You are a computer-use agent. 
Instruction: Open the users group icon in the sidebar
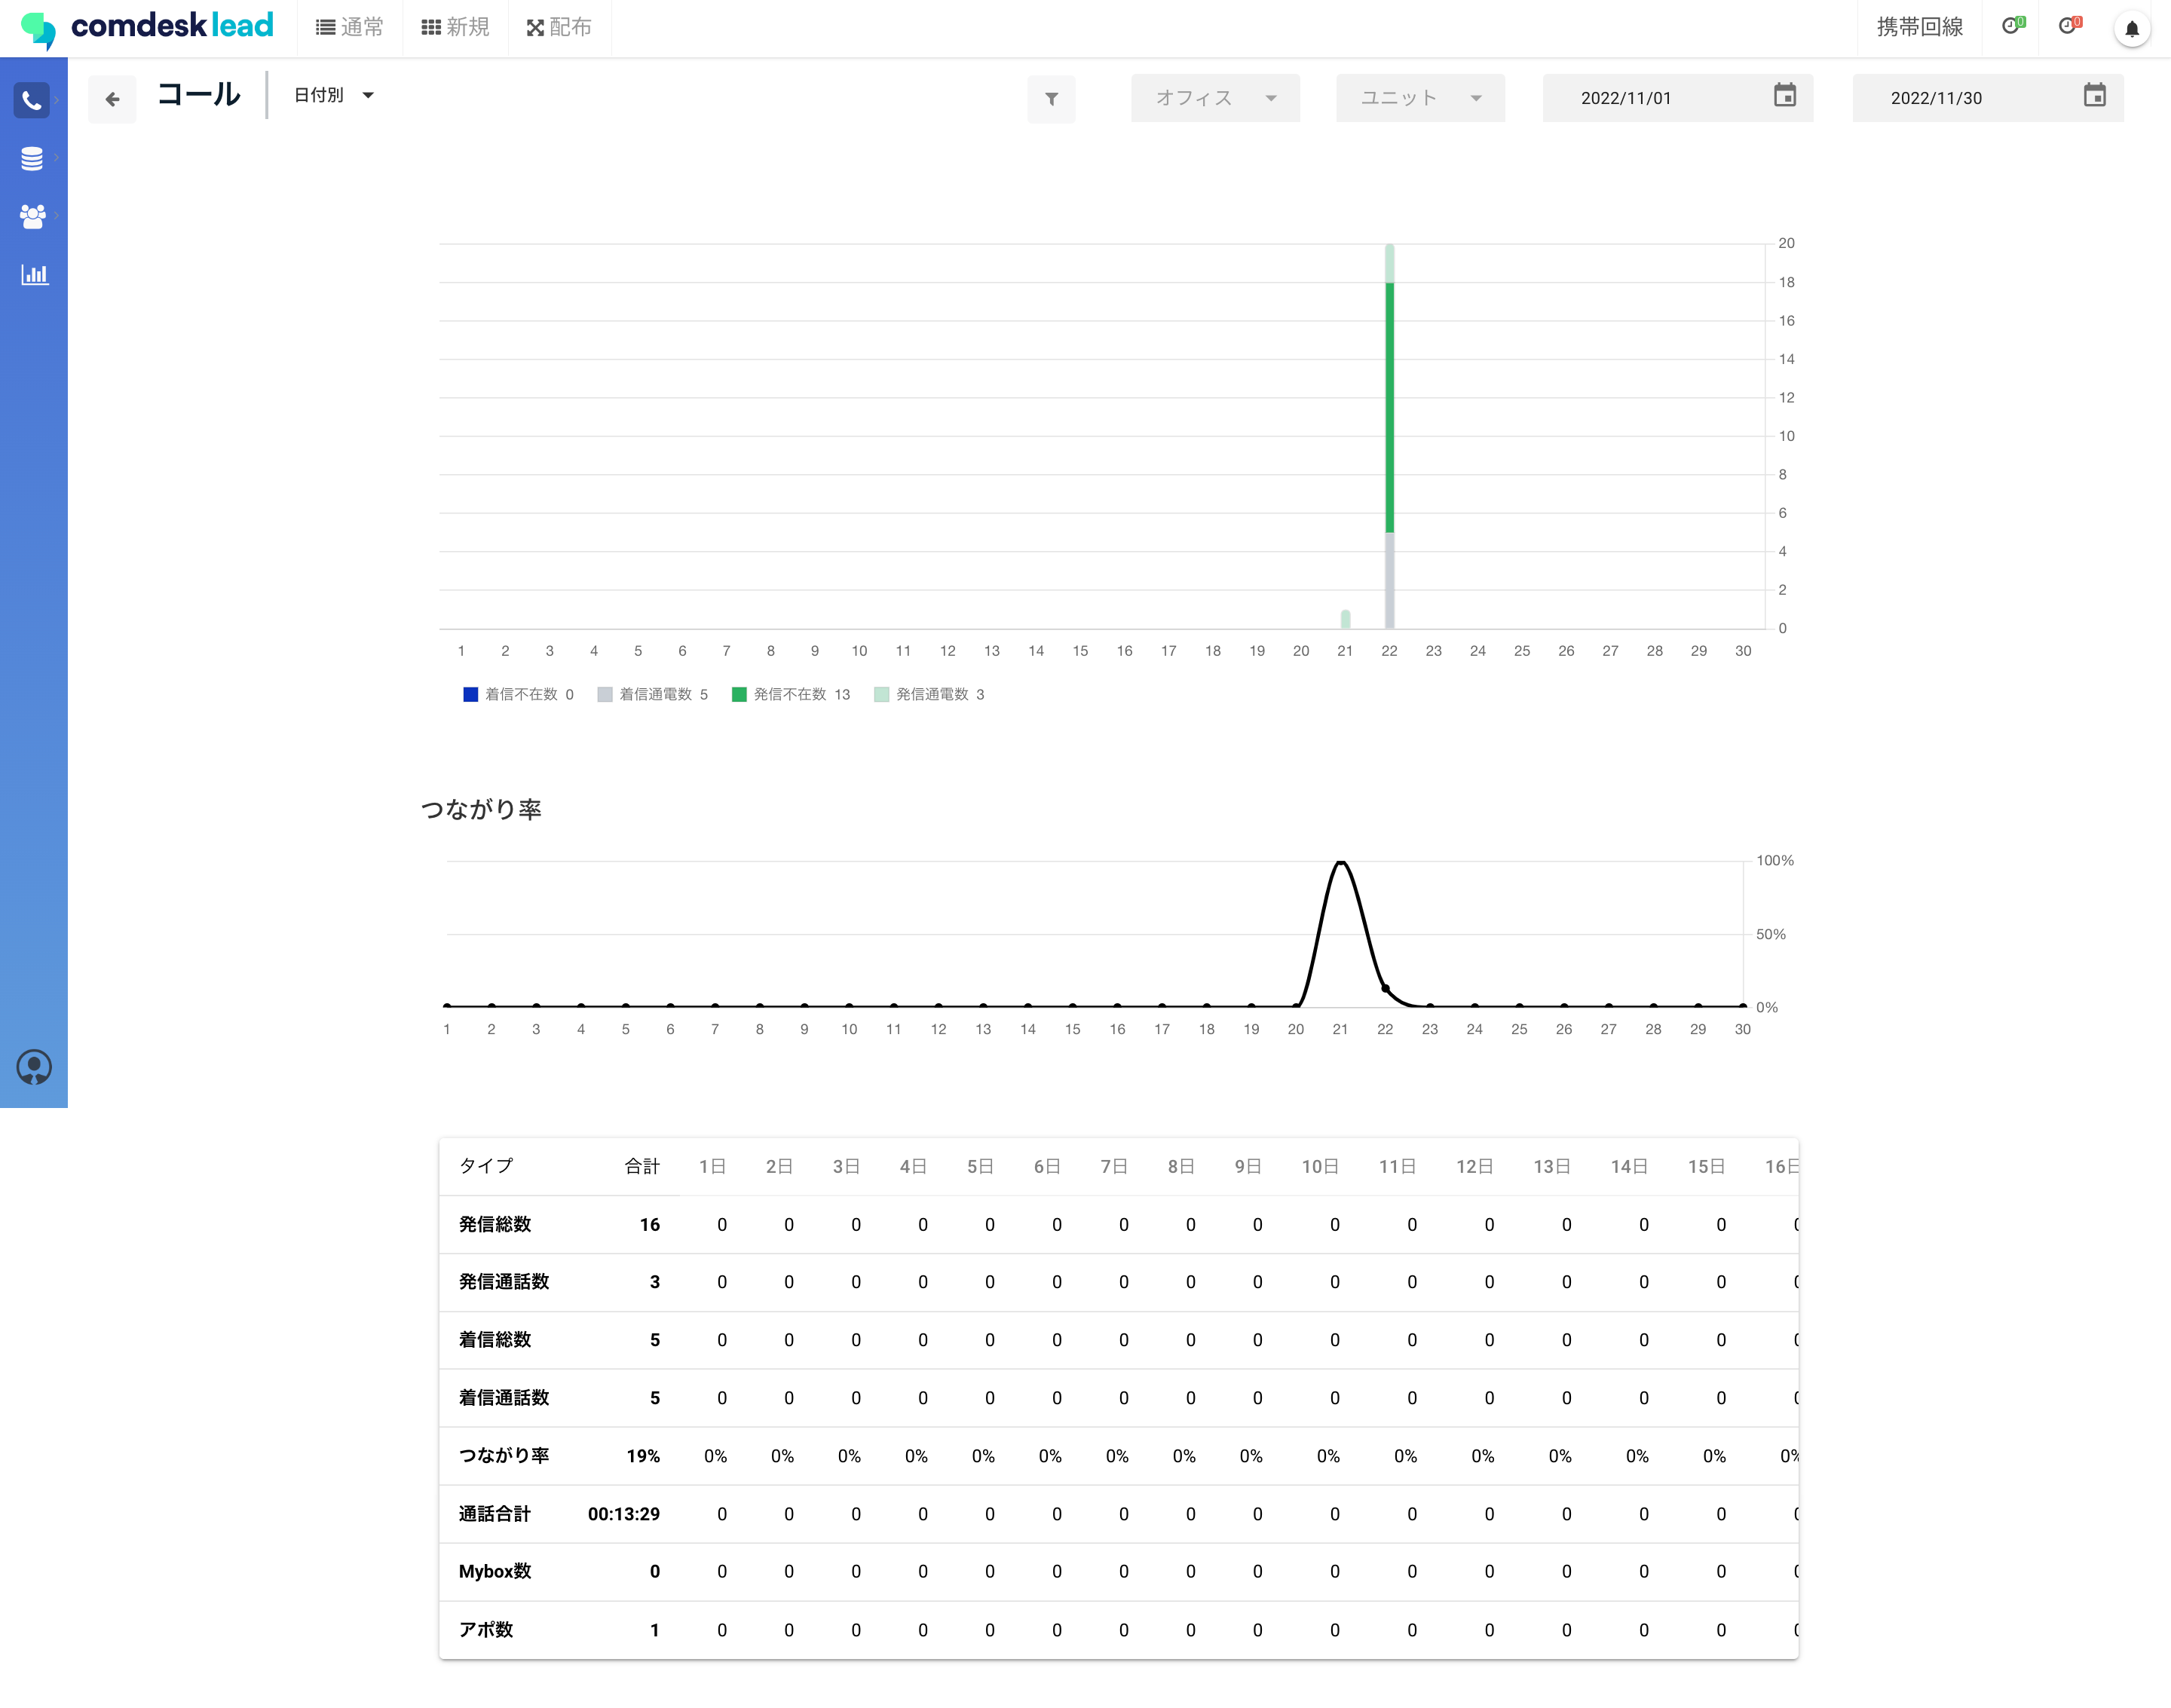pos(32,216)
